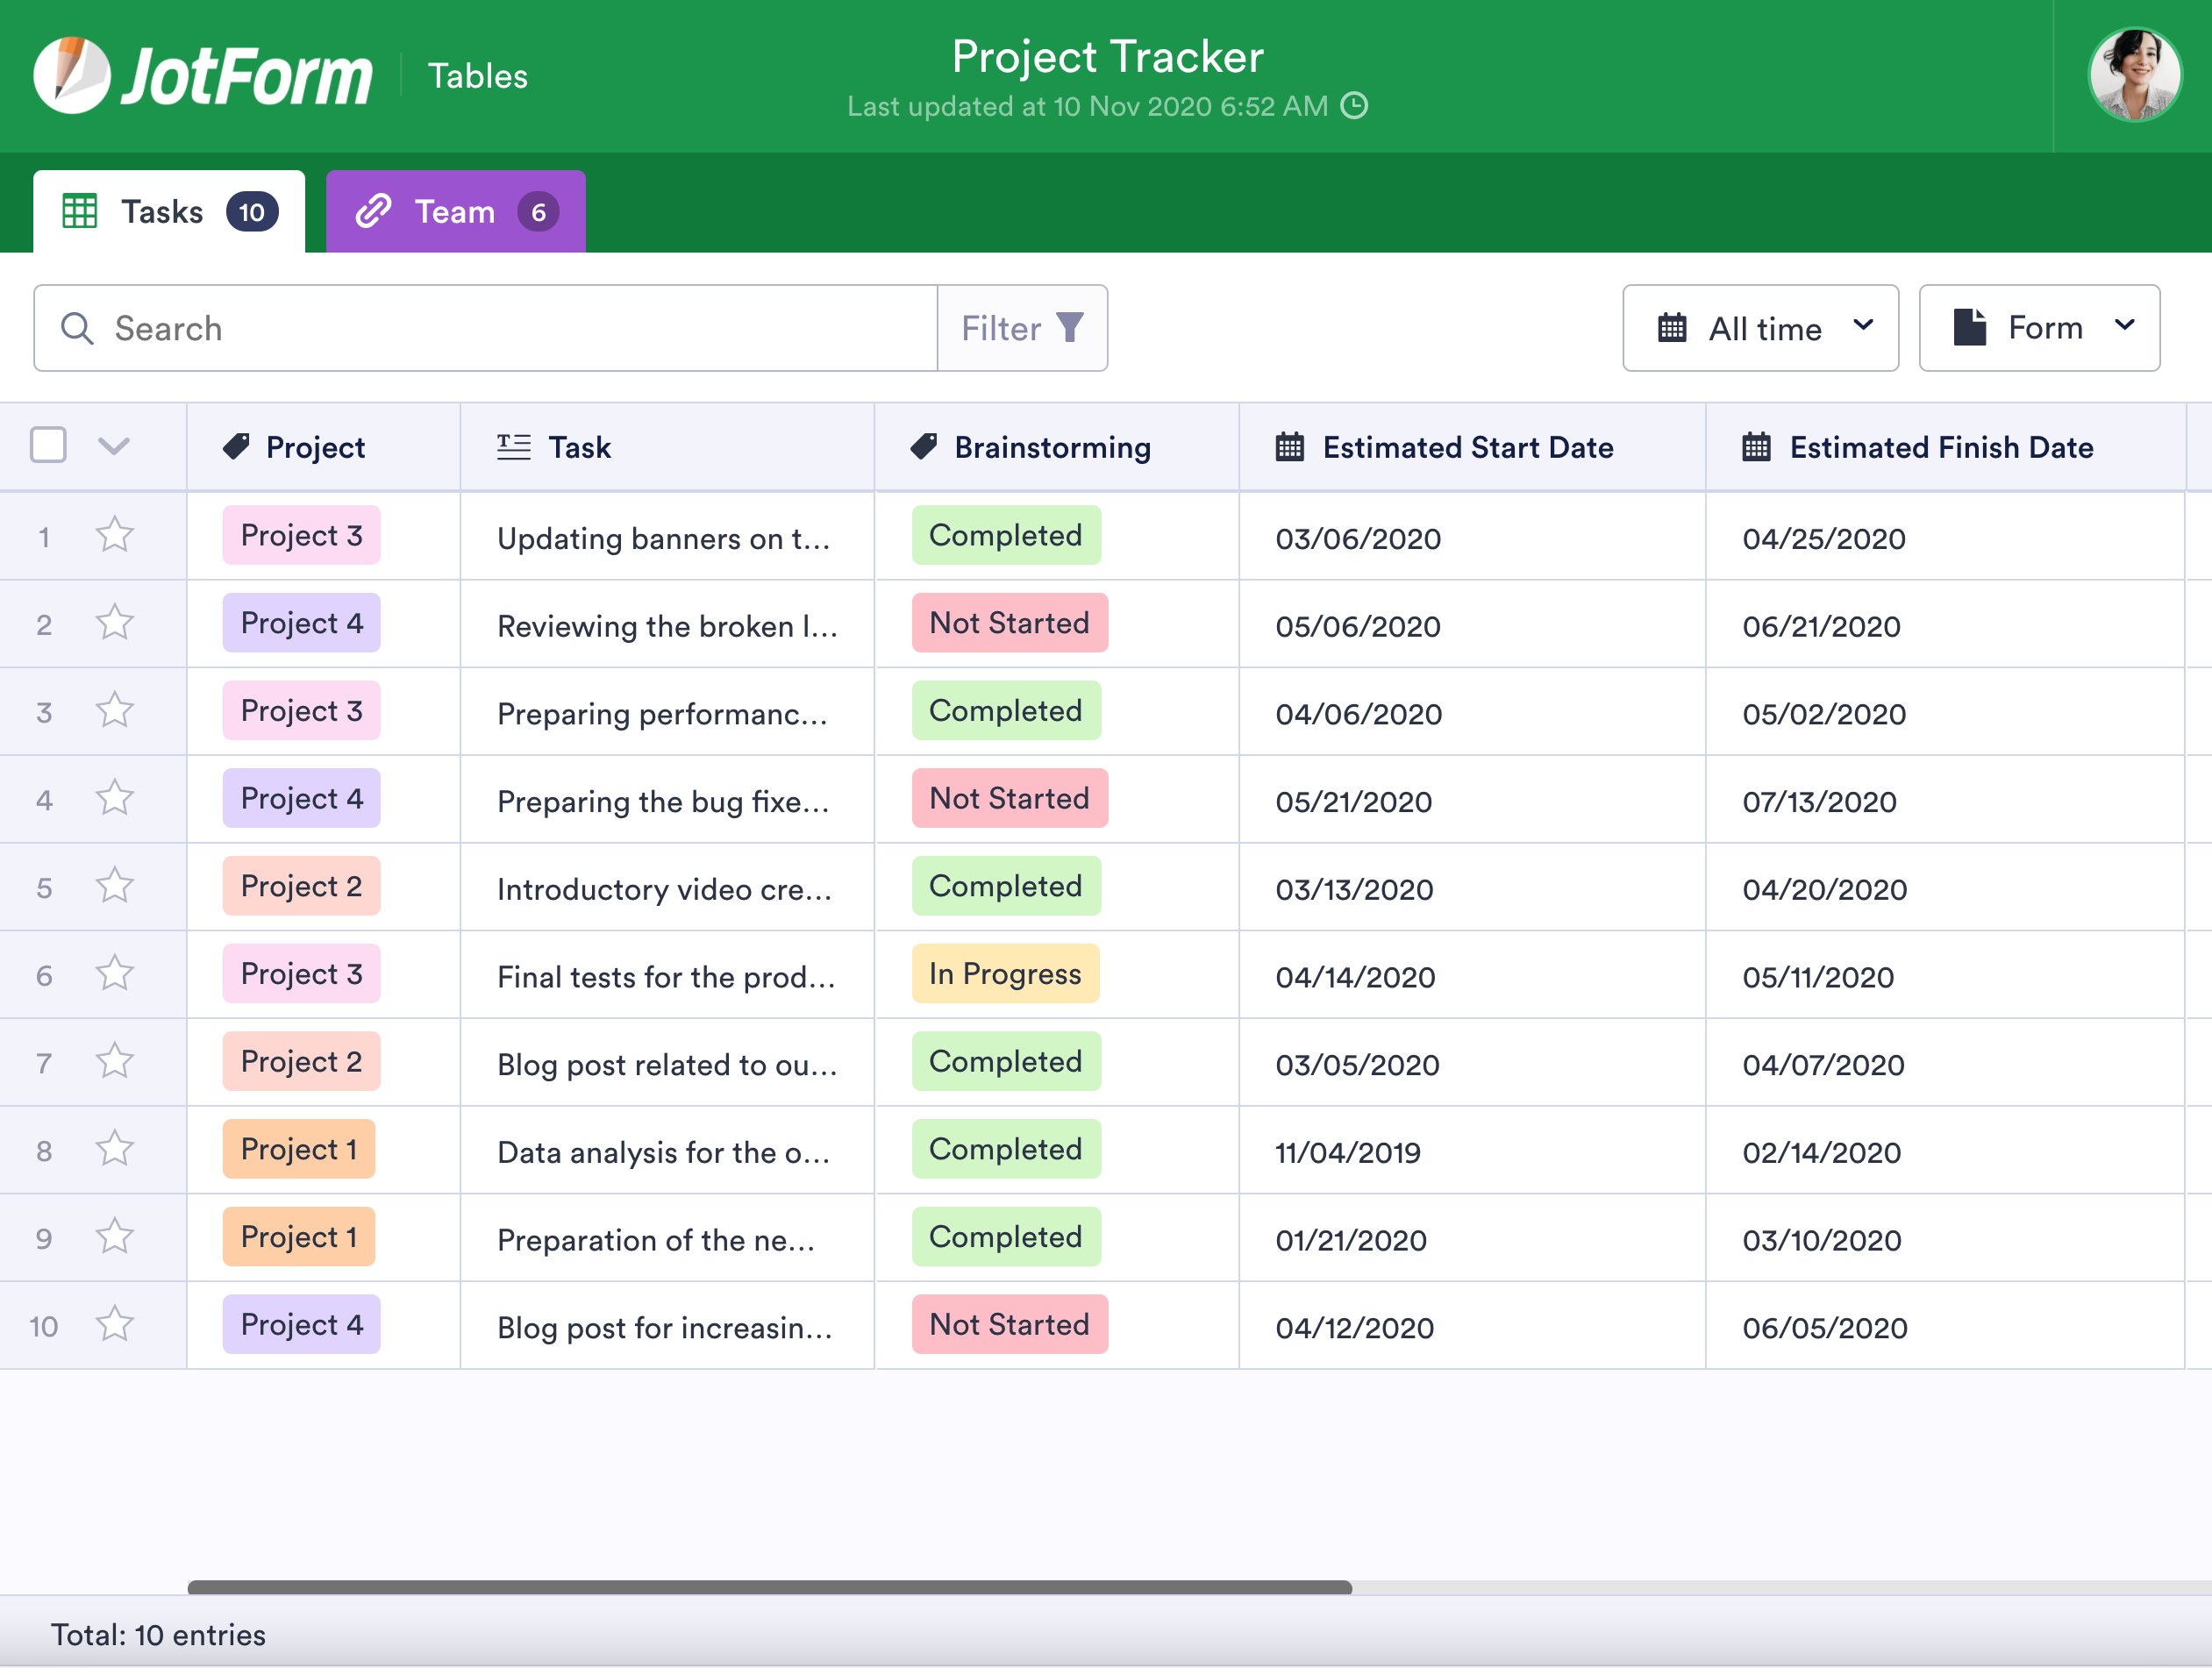Star row 1 as favorite

pos(115,535)
